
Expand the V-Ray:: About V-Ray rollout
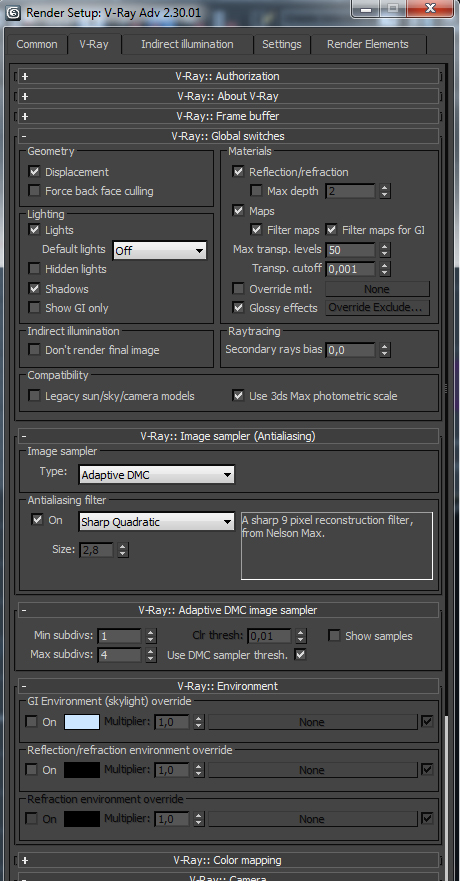(228, 96)
